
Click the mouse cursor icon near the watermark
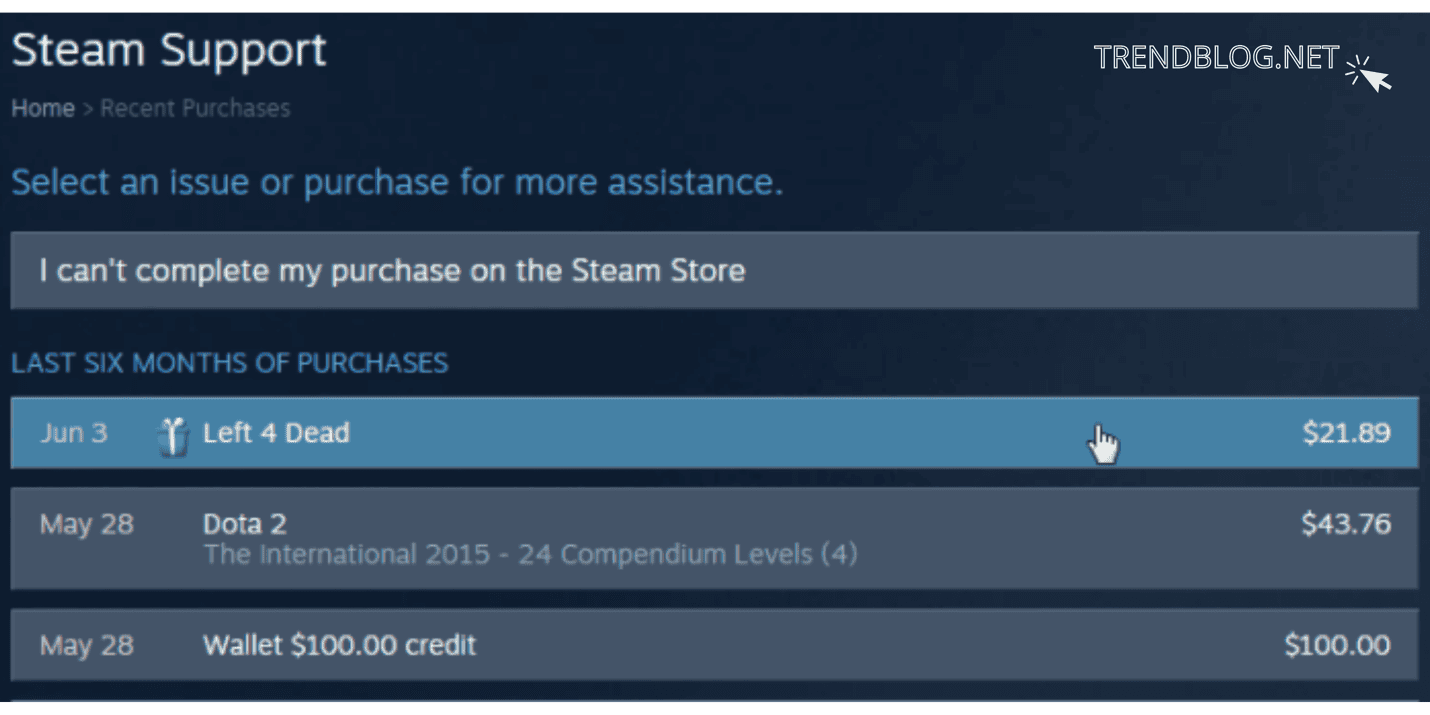[1370, 72]
